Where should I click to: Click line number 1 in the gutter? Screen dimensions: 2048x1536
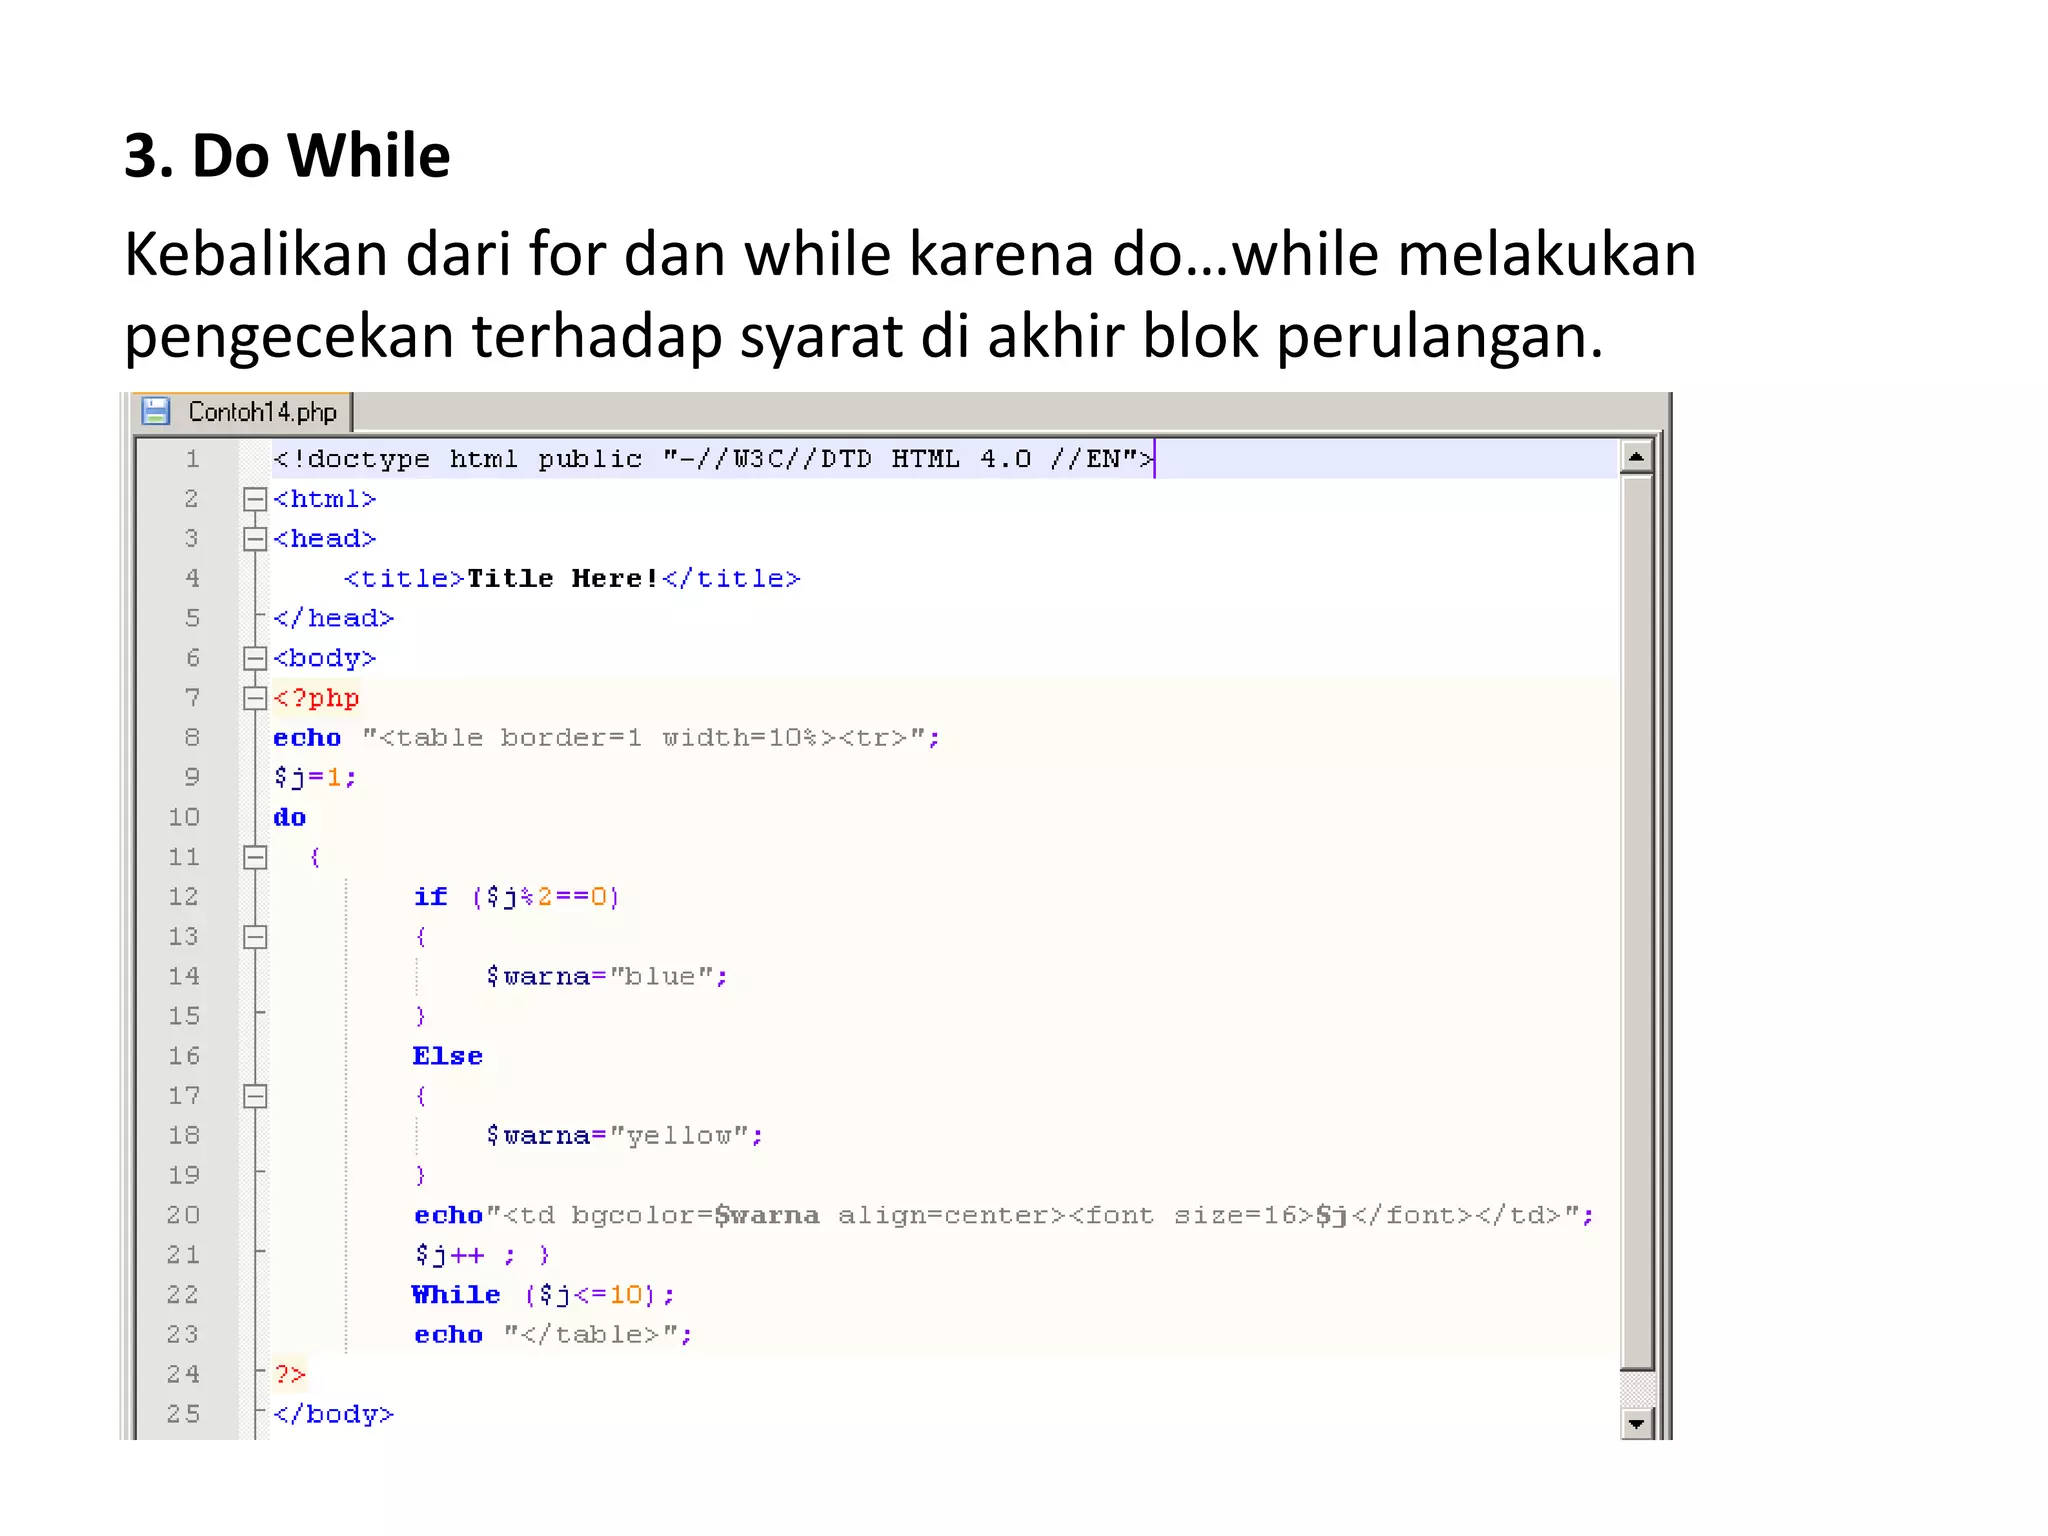click(x=192, y=459)
